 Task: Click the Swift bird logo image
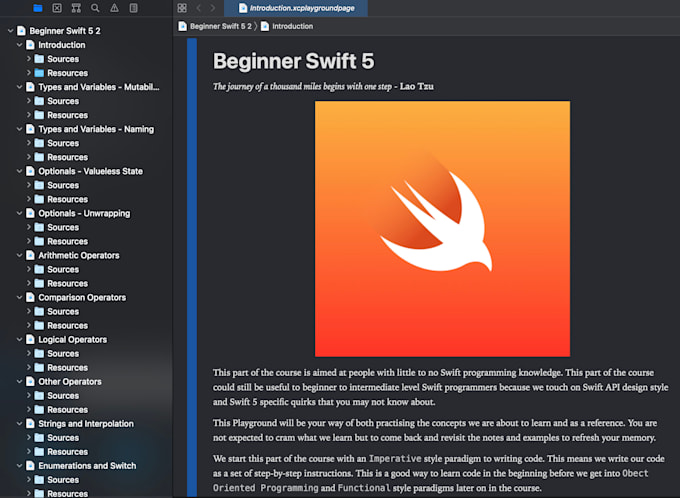[x=442, y=229]
